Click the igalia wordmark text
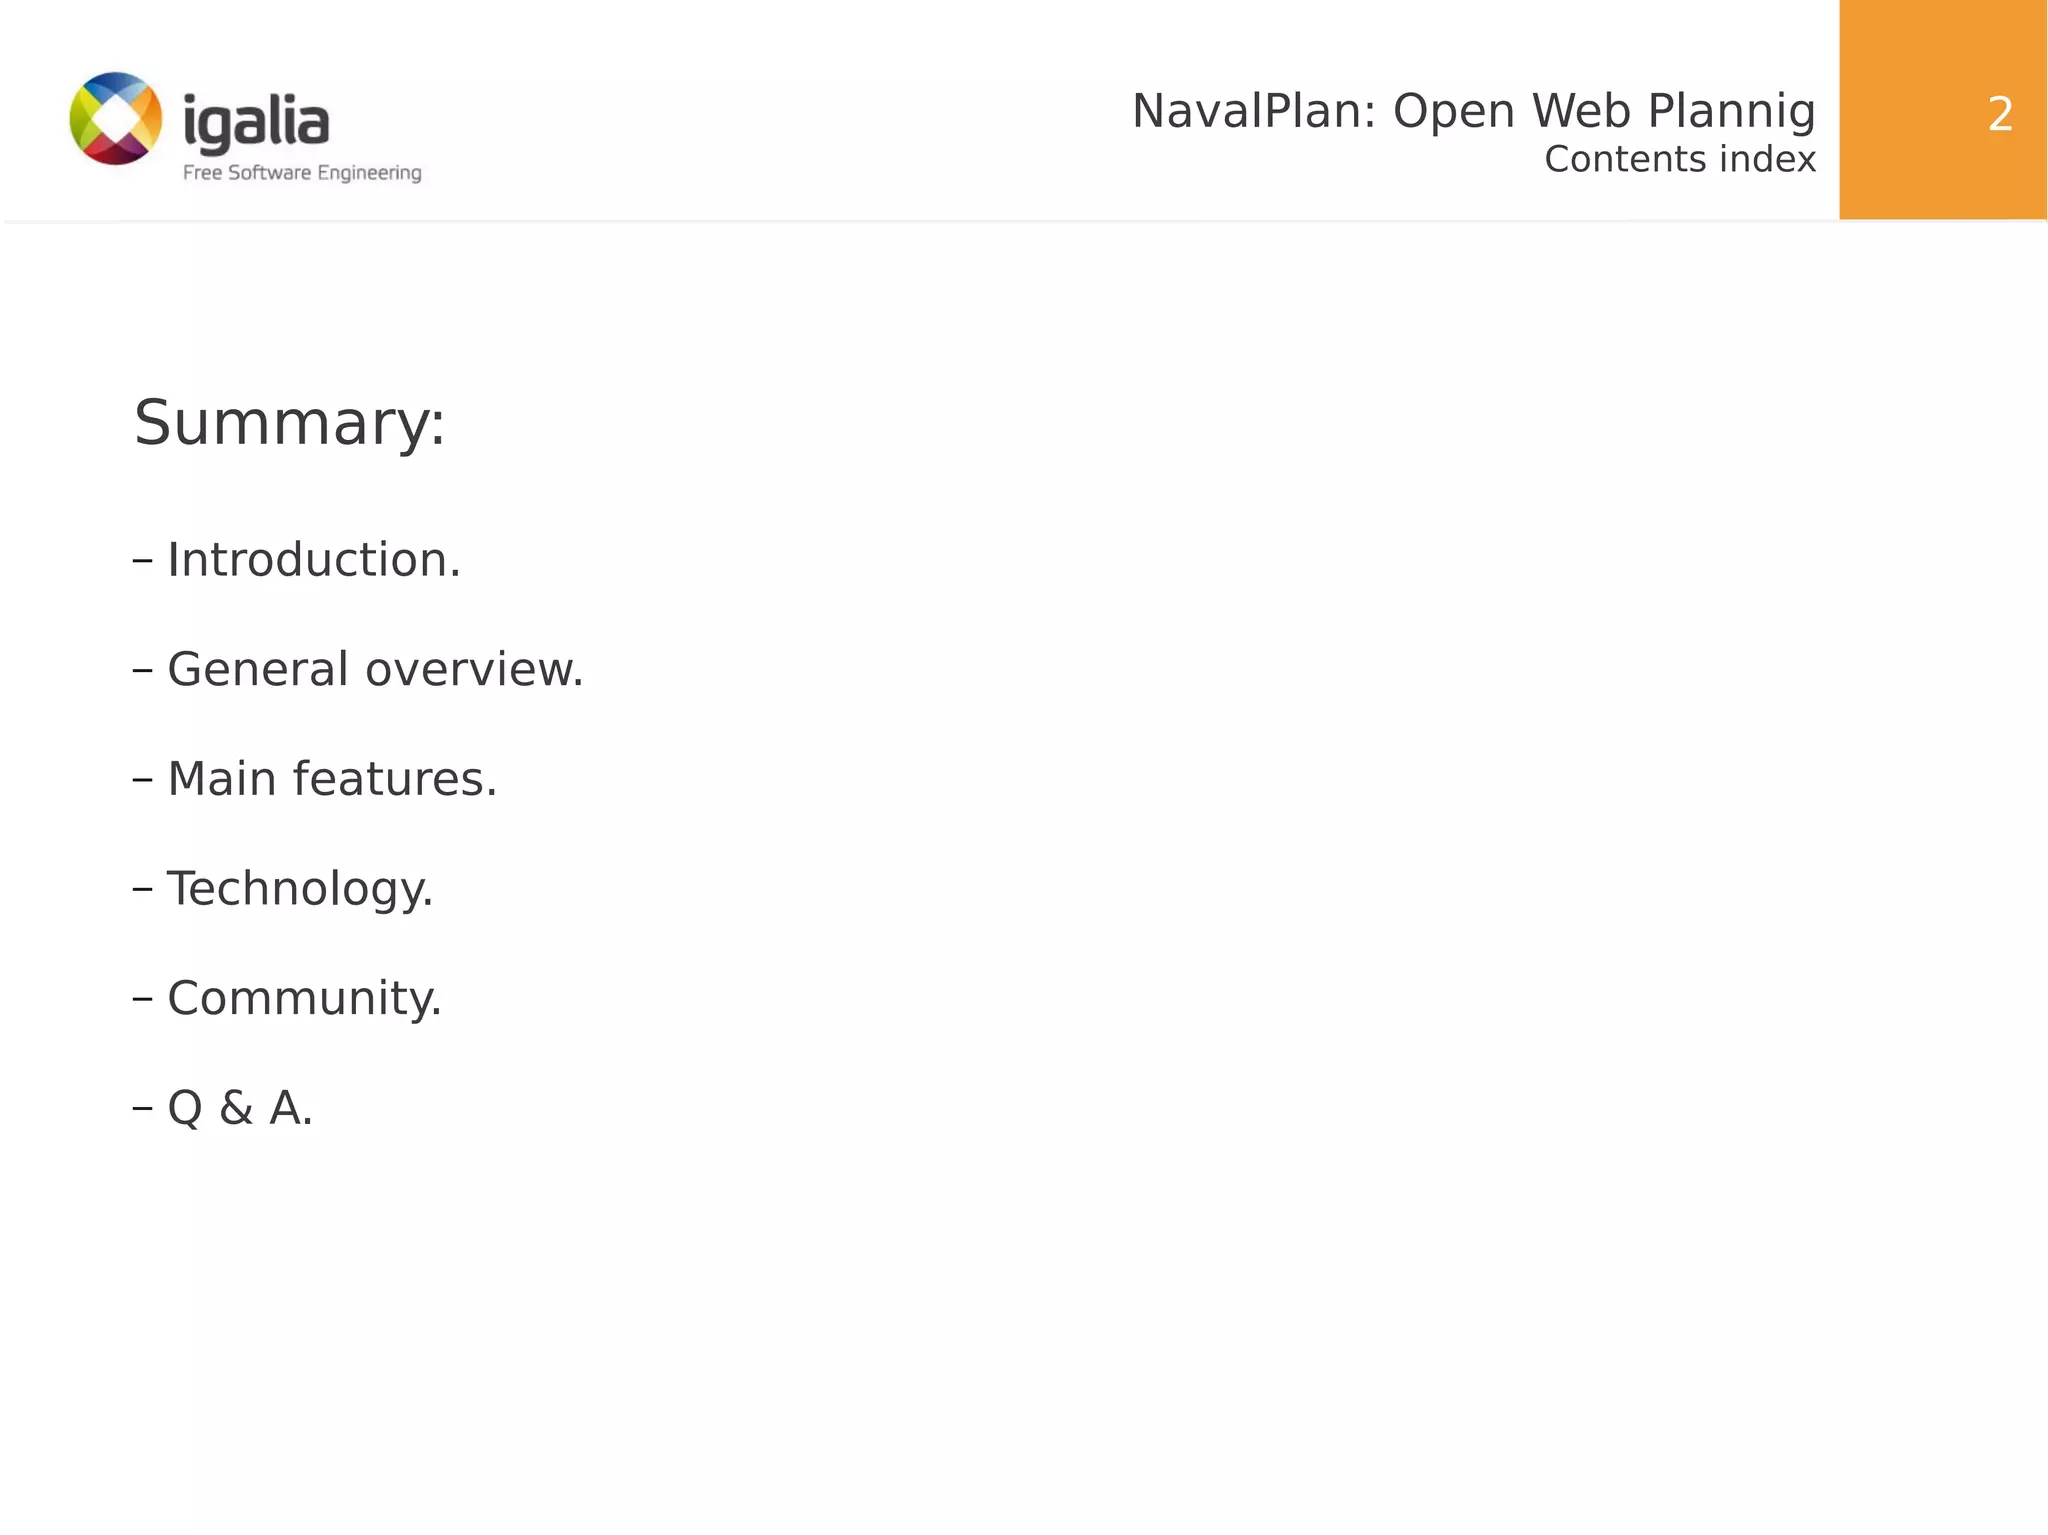Viewport: 2048px width, 1535px height. (x=256, y=124)
